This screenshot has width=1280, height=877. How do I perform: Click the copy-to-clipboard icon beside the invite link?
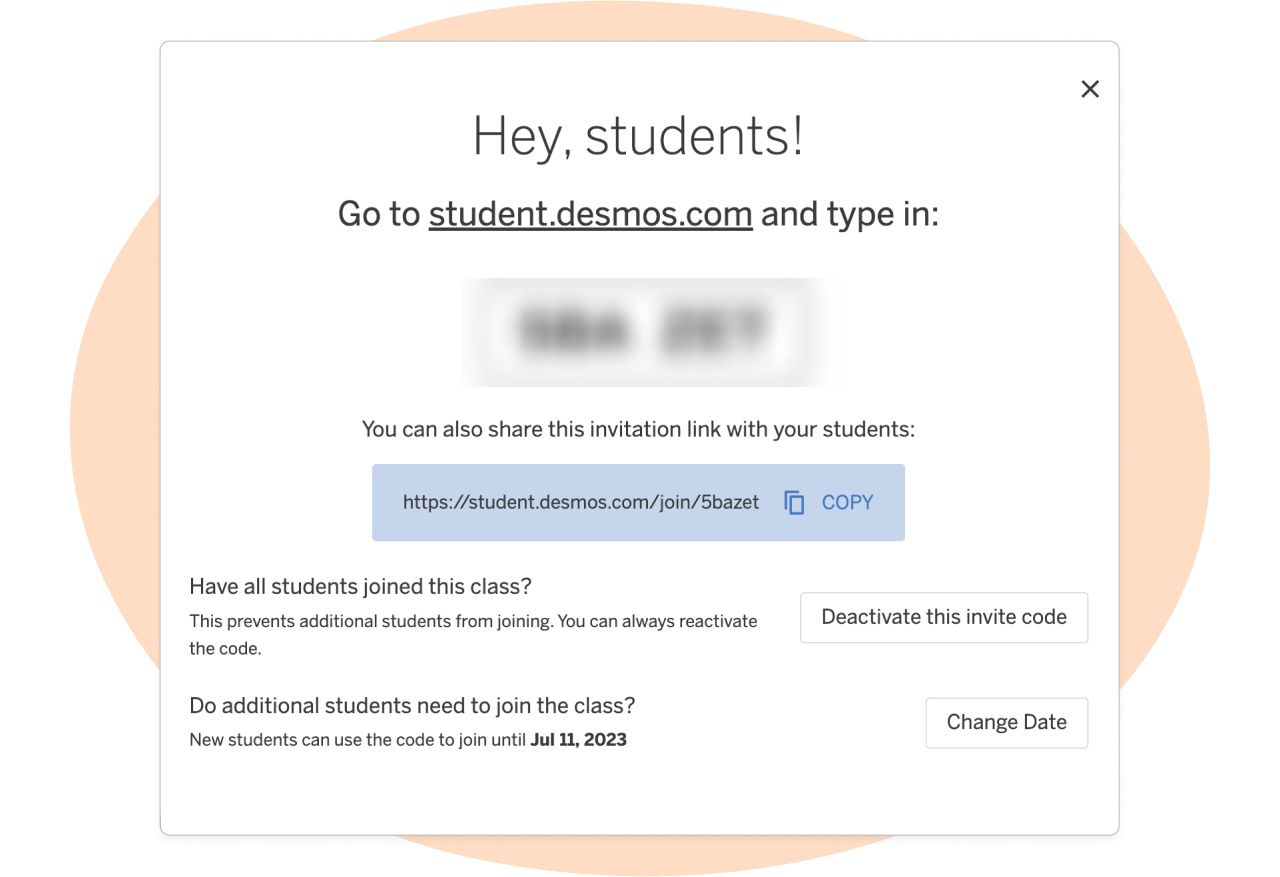[793, 502]
